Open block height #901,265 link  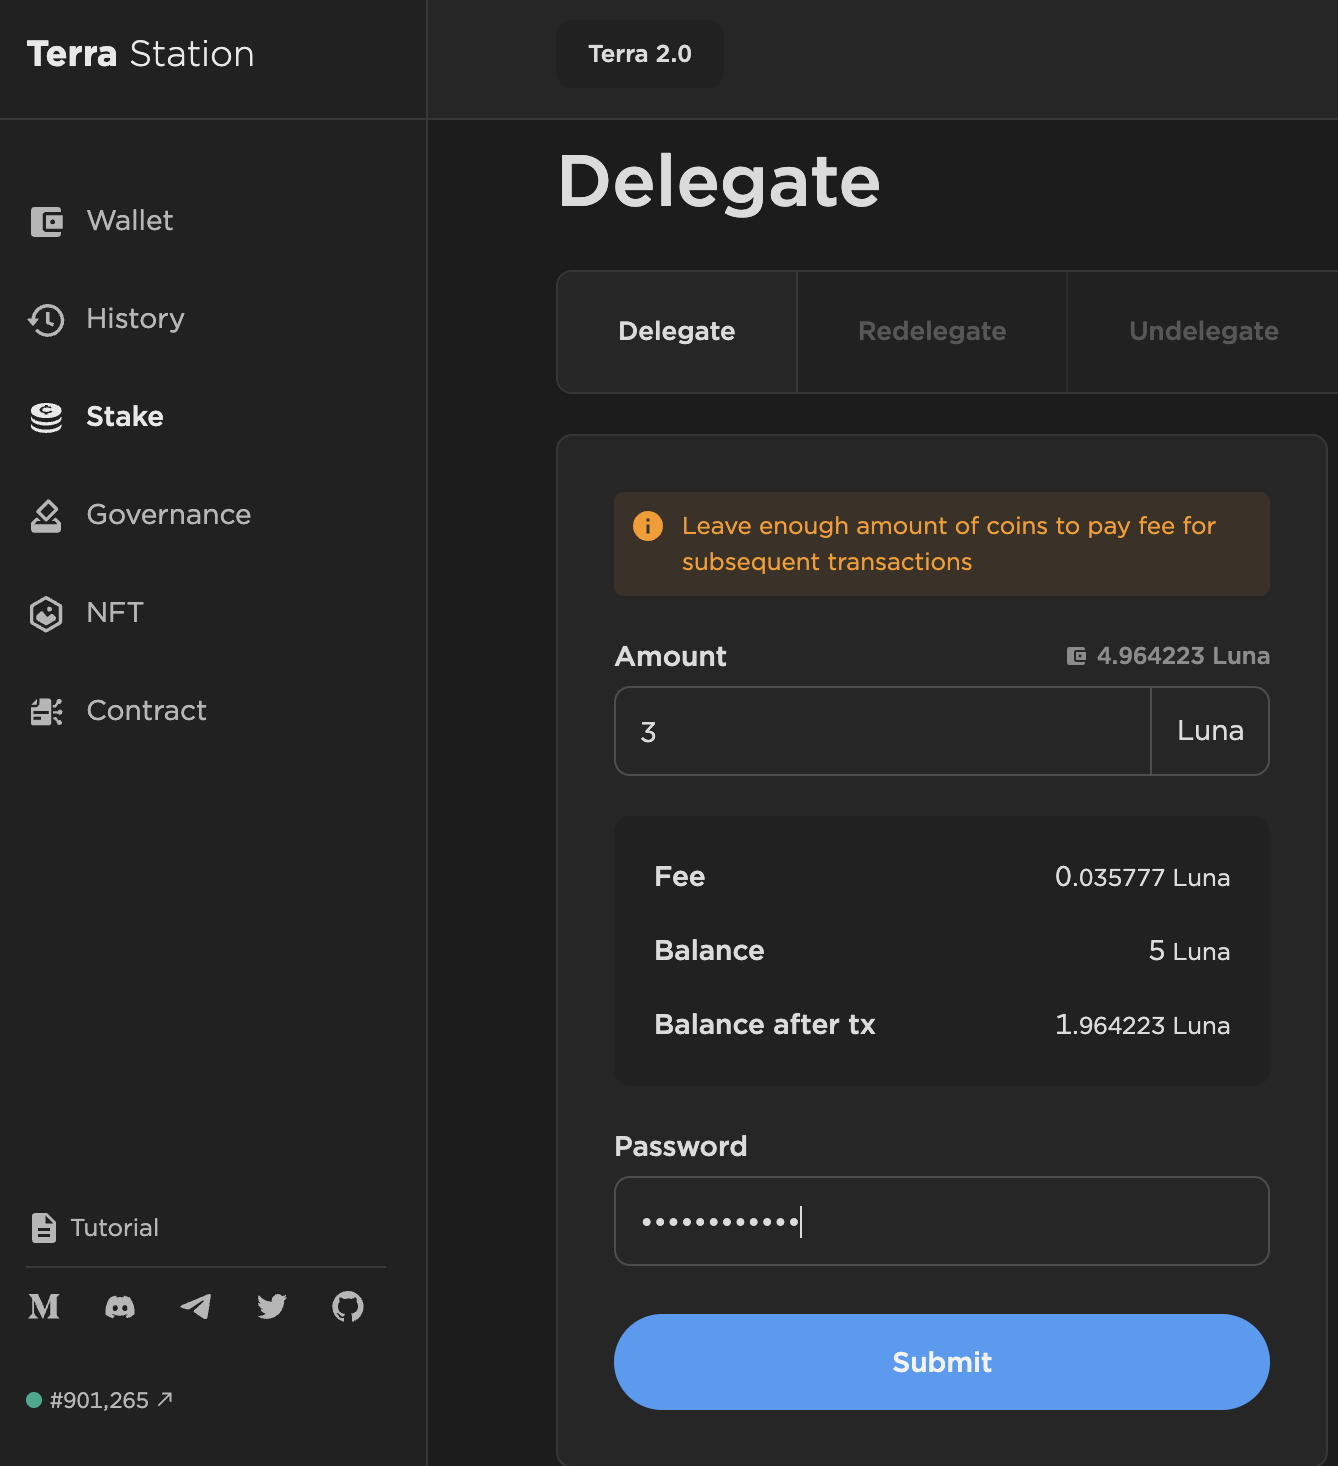tap(100, 1400)
